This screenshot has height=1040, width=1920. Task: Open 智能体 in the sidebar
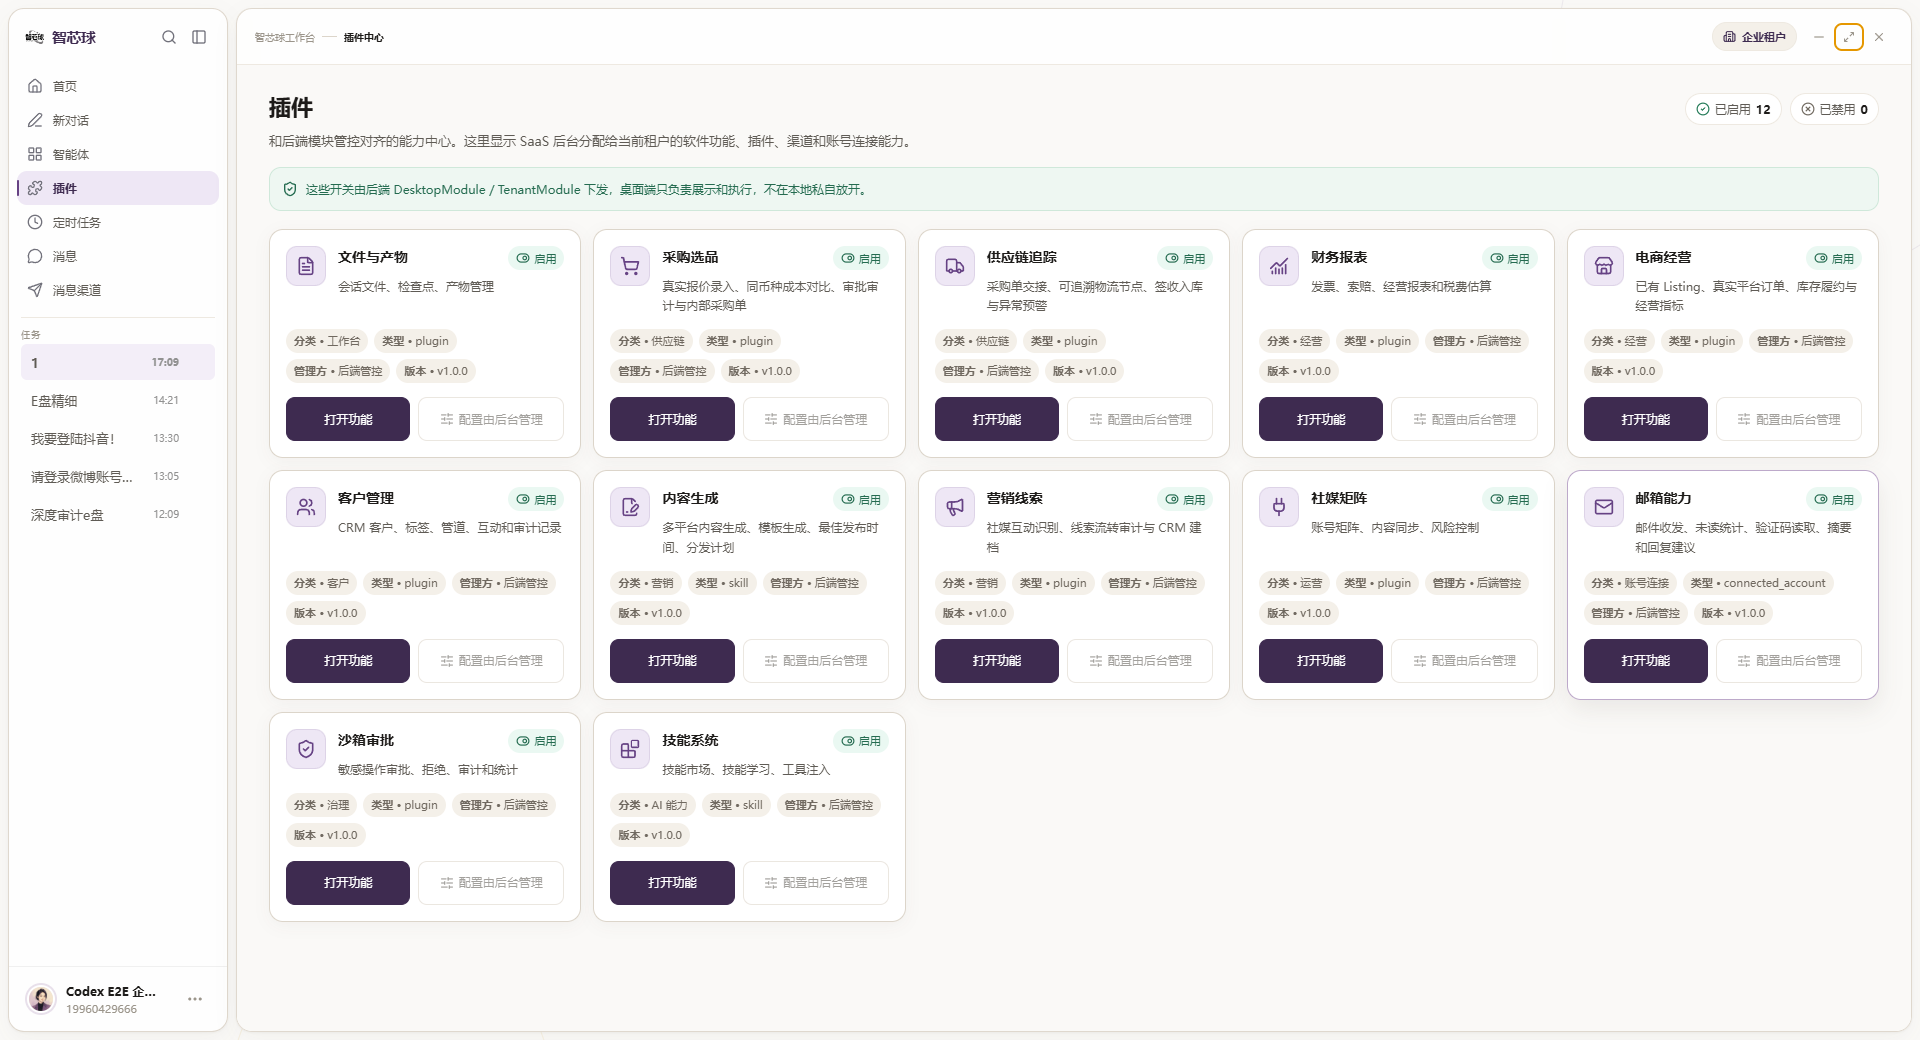pyautogui.click(x=118, y=154)
